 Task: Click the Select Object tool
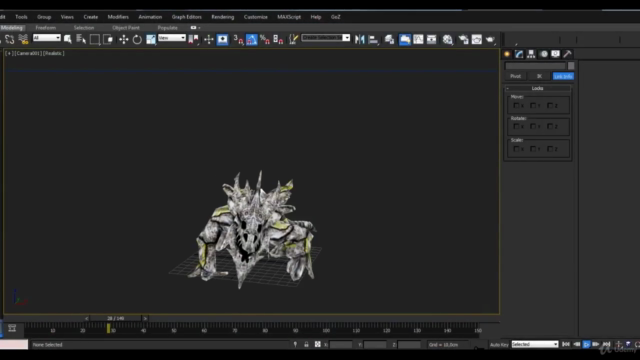coord(68,39)
